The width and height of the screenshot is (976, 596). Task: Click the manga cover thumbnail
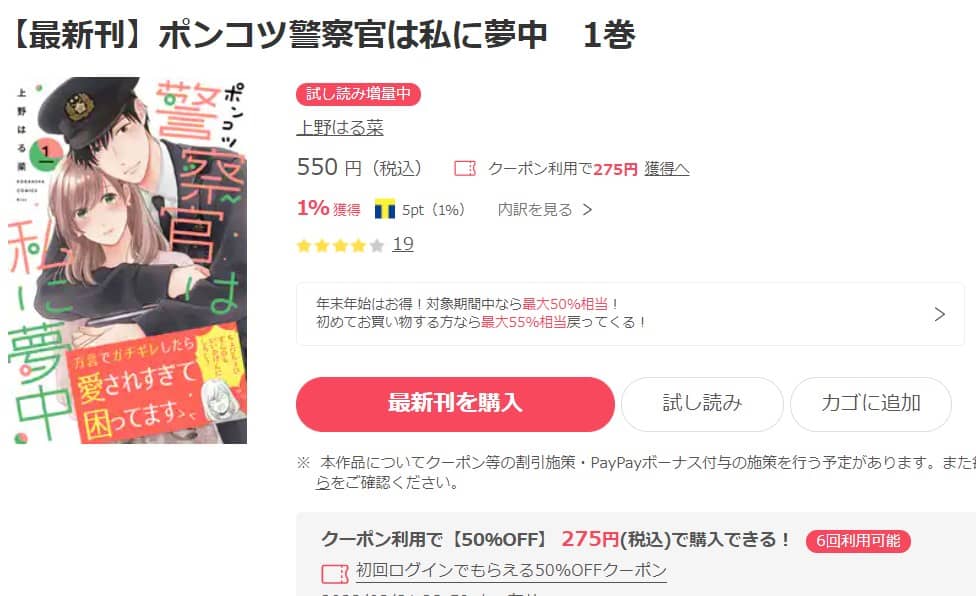(x=128, y=260)
